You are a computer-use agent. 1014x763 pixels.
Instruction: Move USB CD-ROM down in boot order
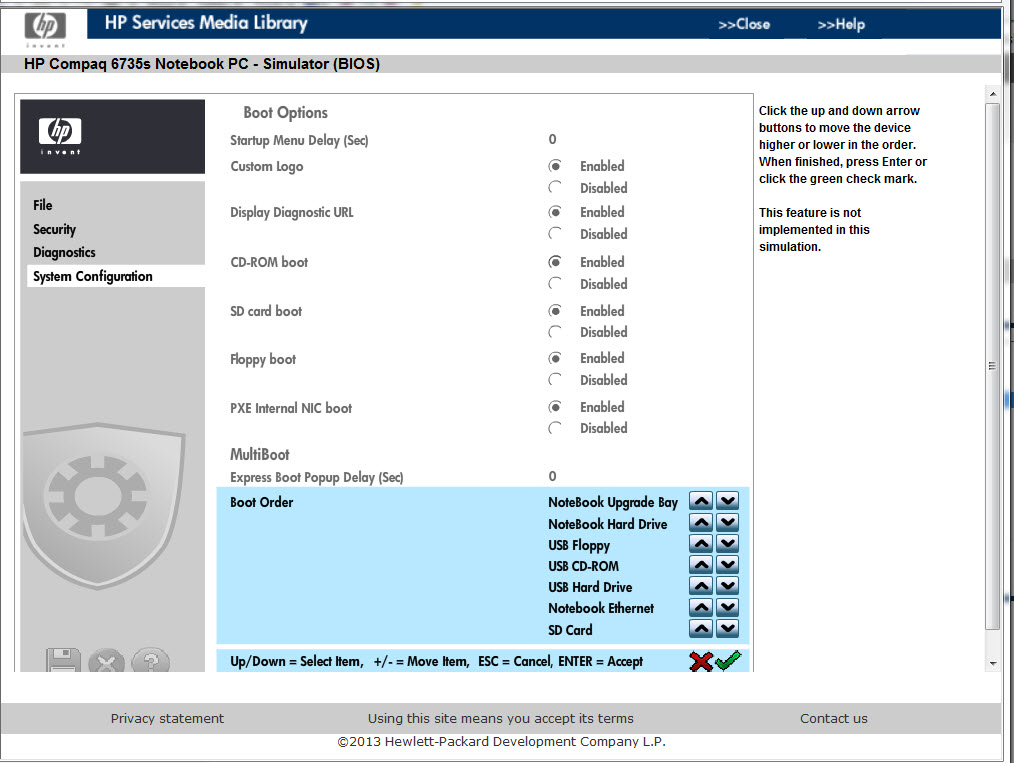728,565
